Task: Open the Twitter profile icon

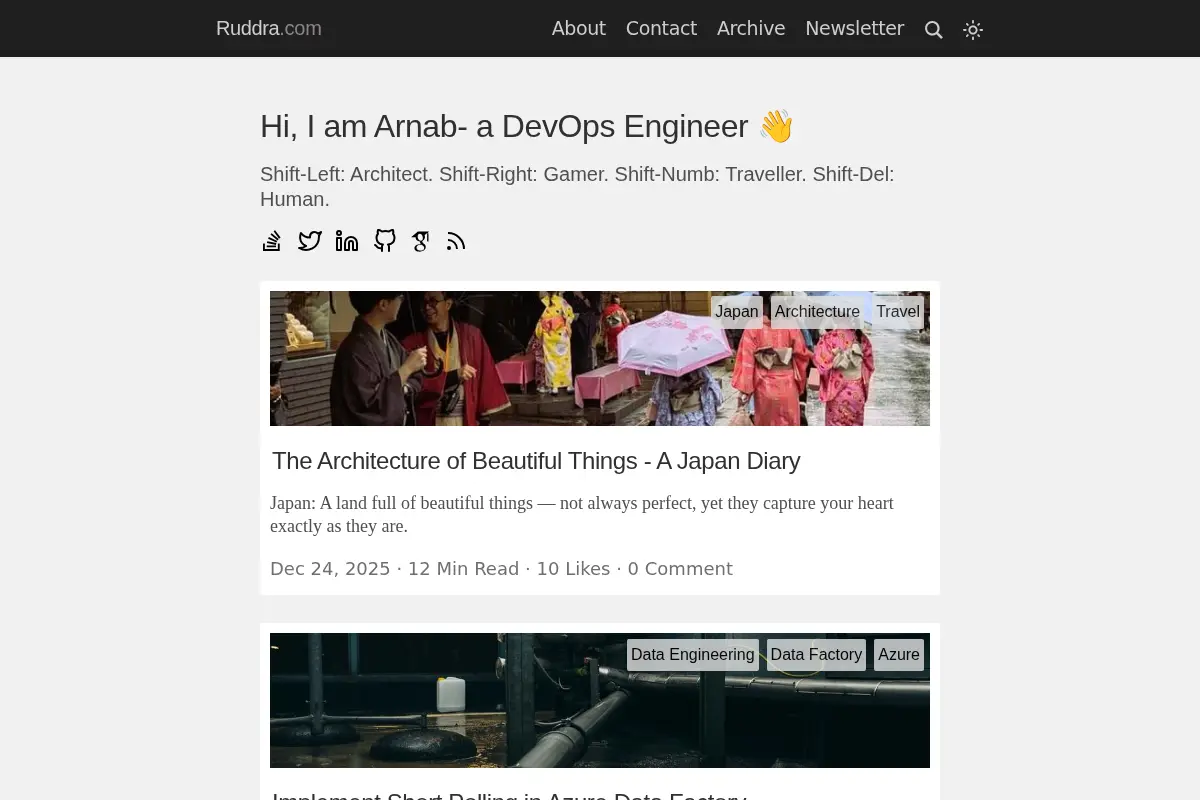Action: point(310,241)
